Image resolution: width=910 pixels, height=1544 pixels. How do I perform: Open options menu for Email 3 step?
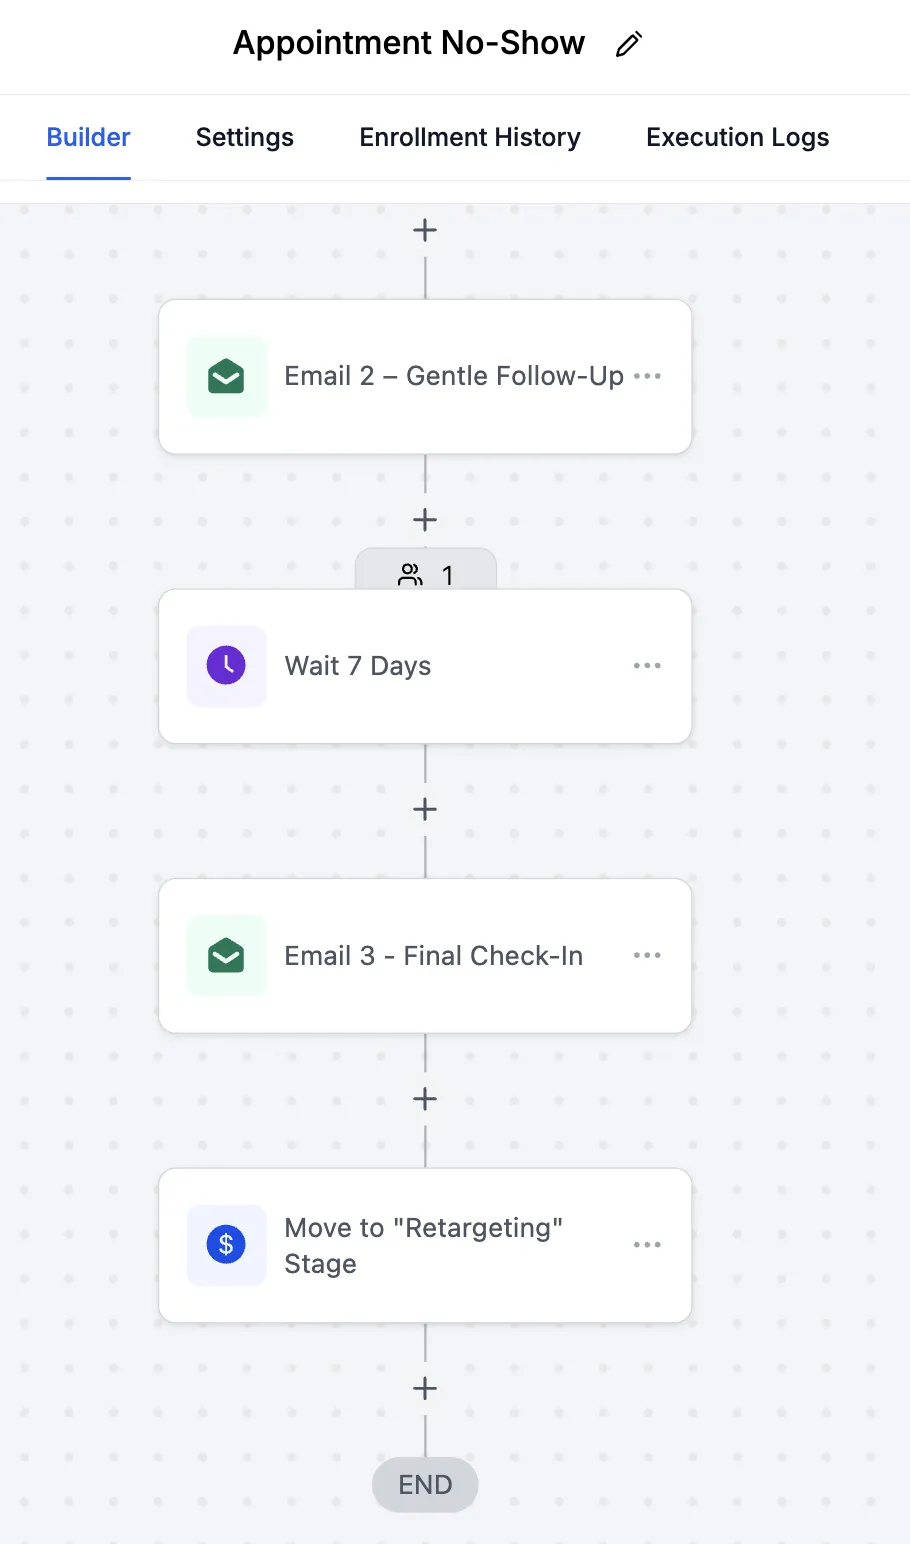(647, 955)
